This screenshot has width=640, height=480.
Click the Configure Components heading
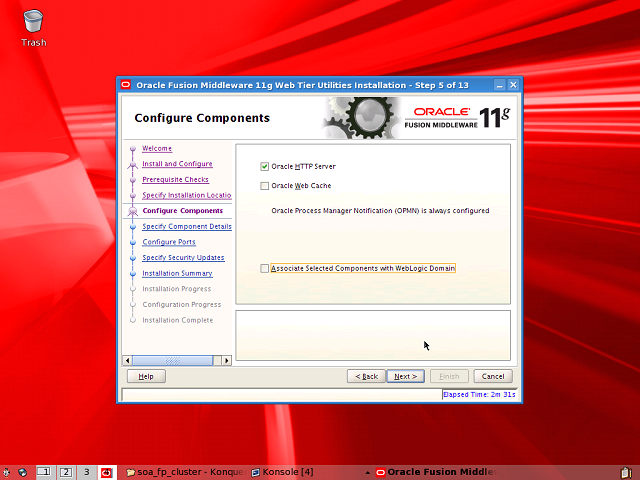point(202,118)
